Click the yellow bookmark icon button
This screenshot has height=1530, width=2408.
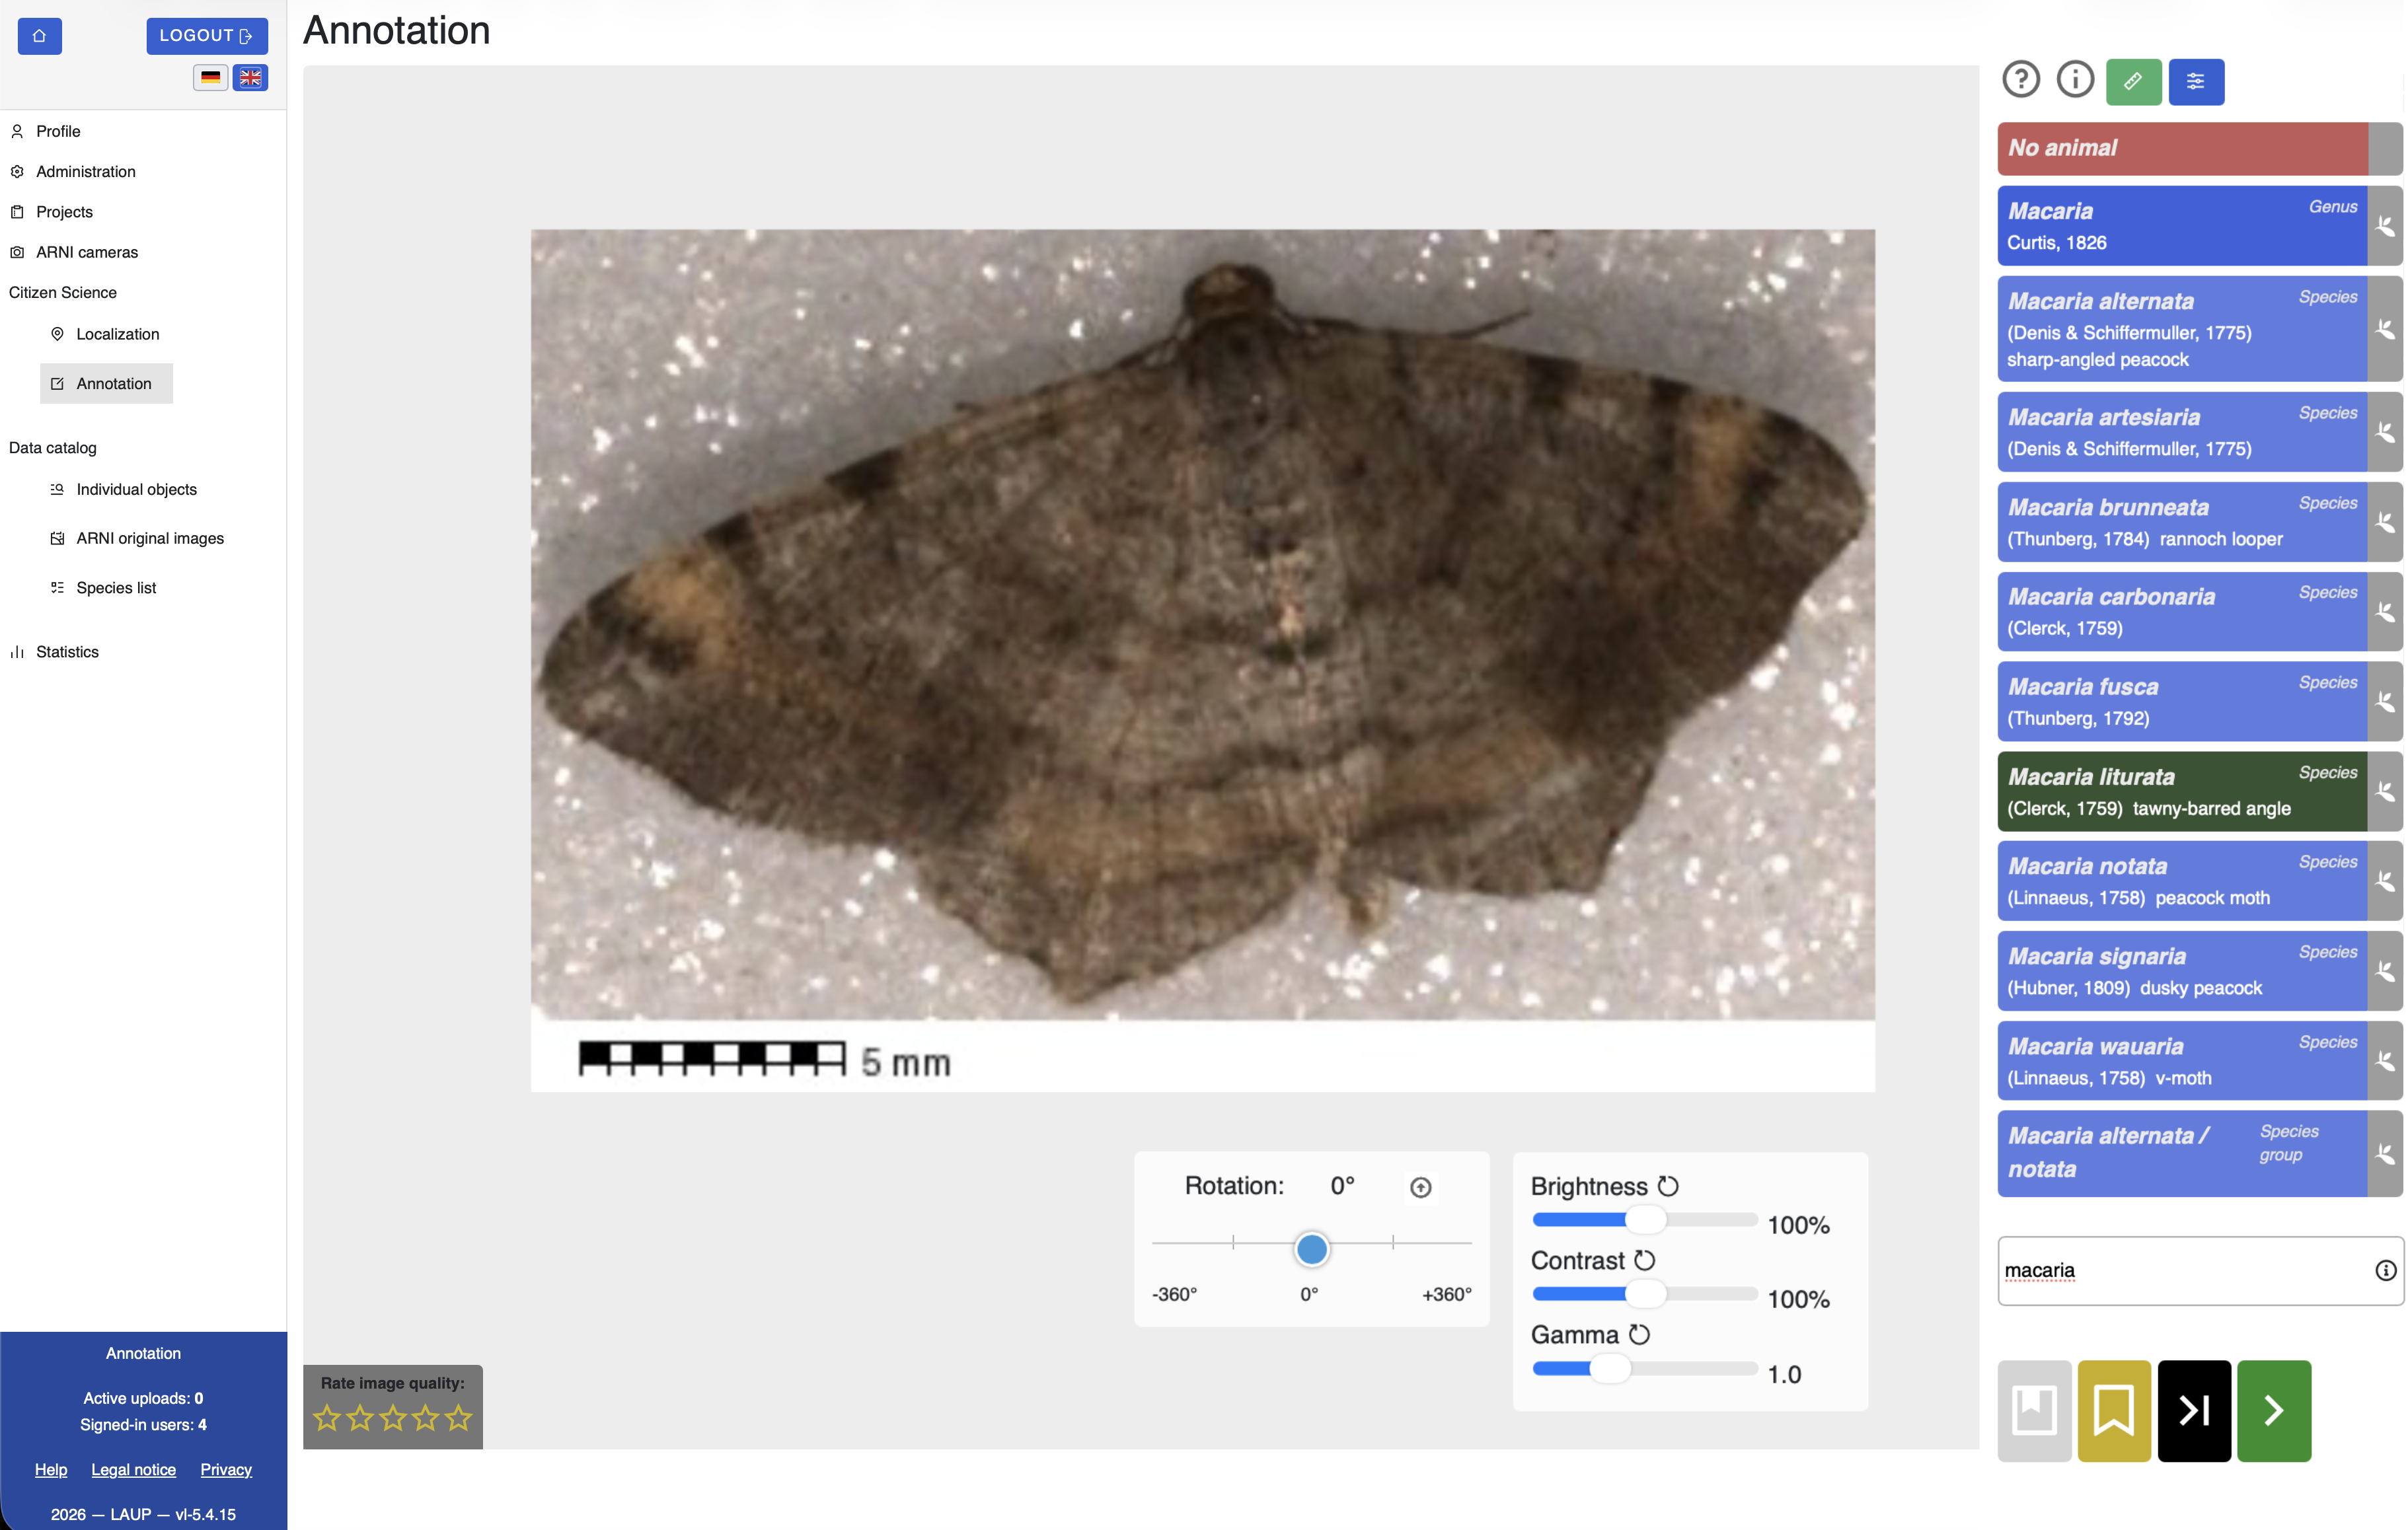(x=2114, y=1410)
